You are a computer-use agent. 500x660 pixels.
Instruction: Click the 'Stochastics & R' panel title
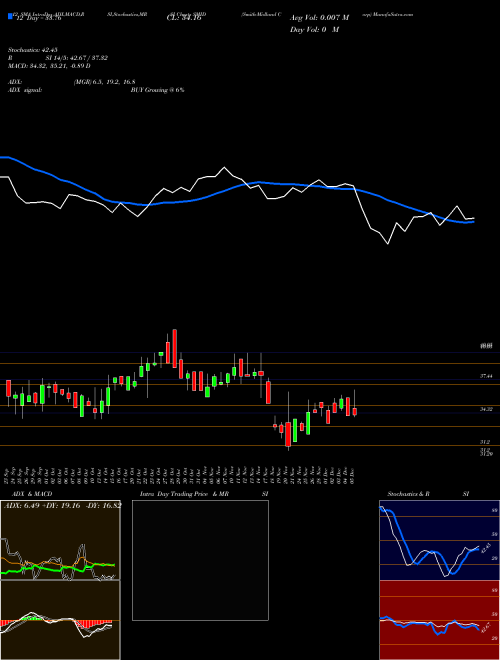coord(409,494)
